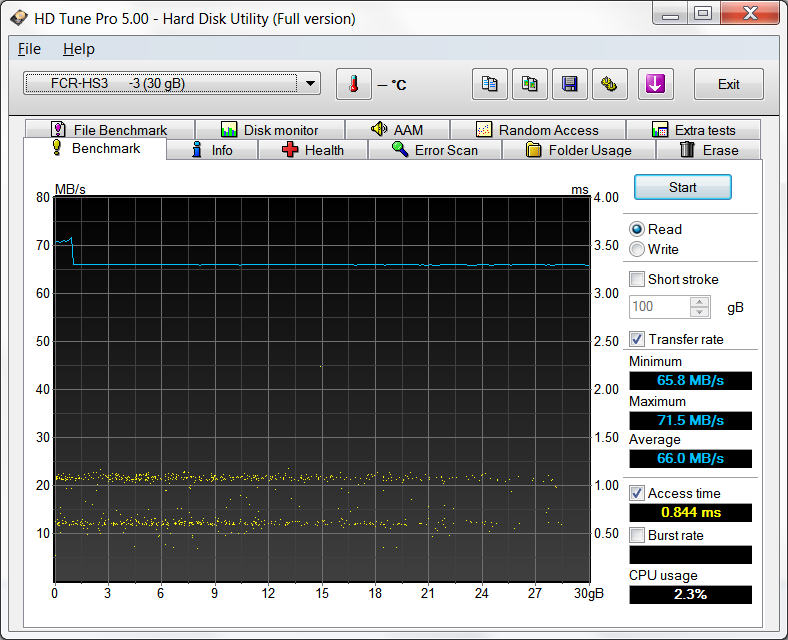Open the File menu
The height and width of the screenshot is (640, 788).
(x=29, y=49)
